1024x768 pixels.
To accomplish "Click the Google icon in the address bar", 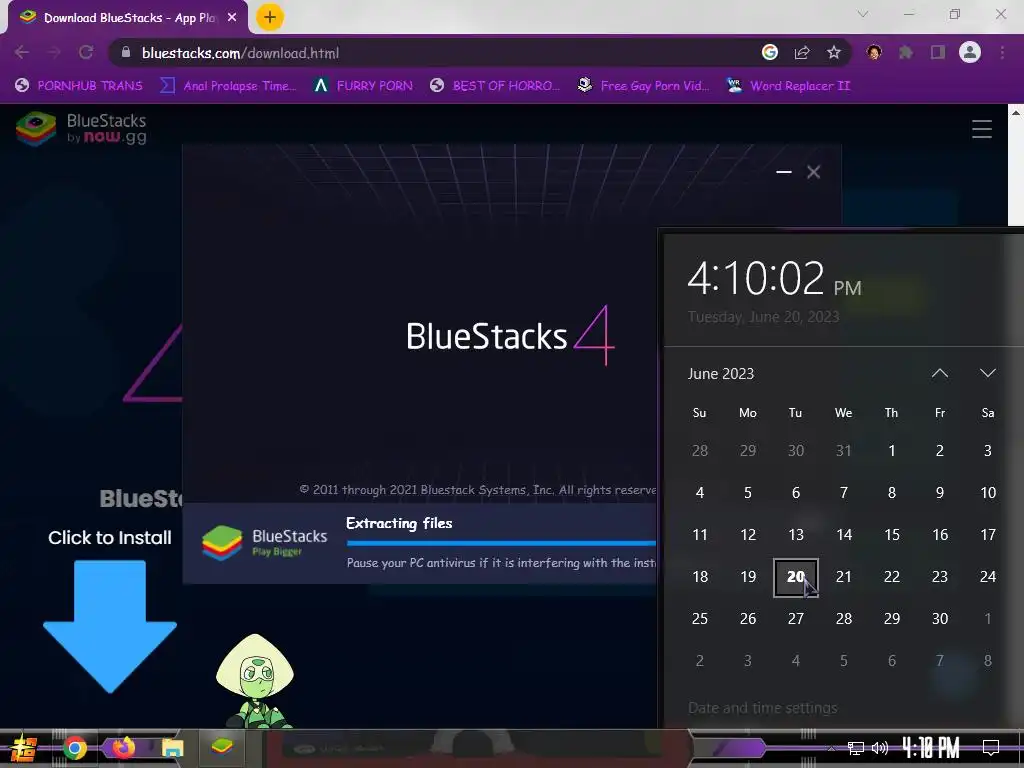I will (770, 52).
